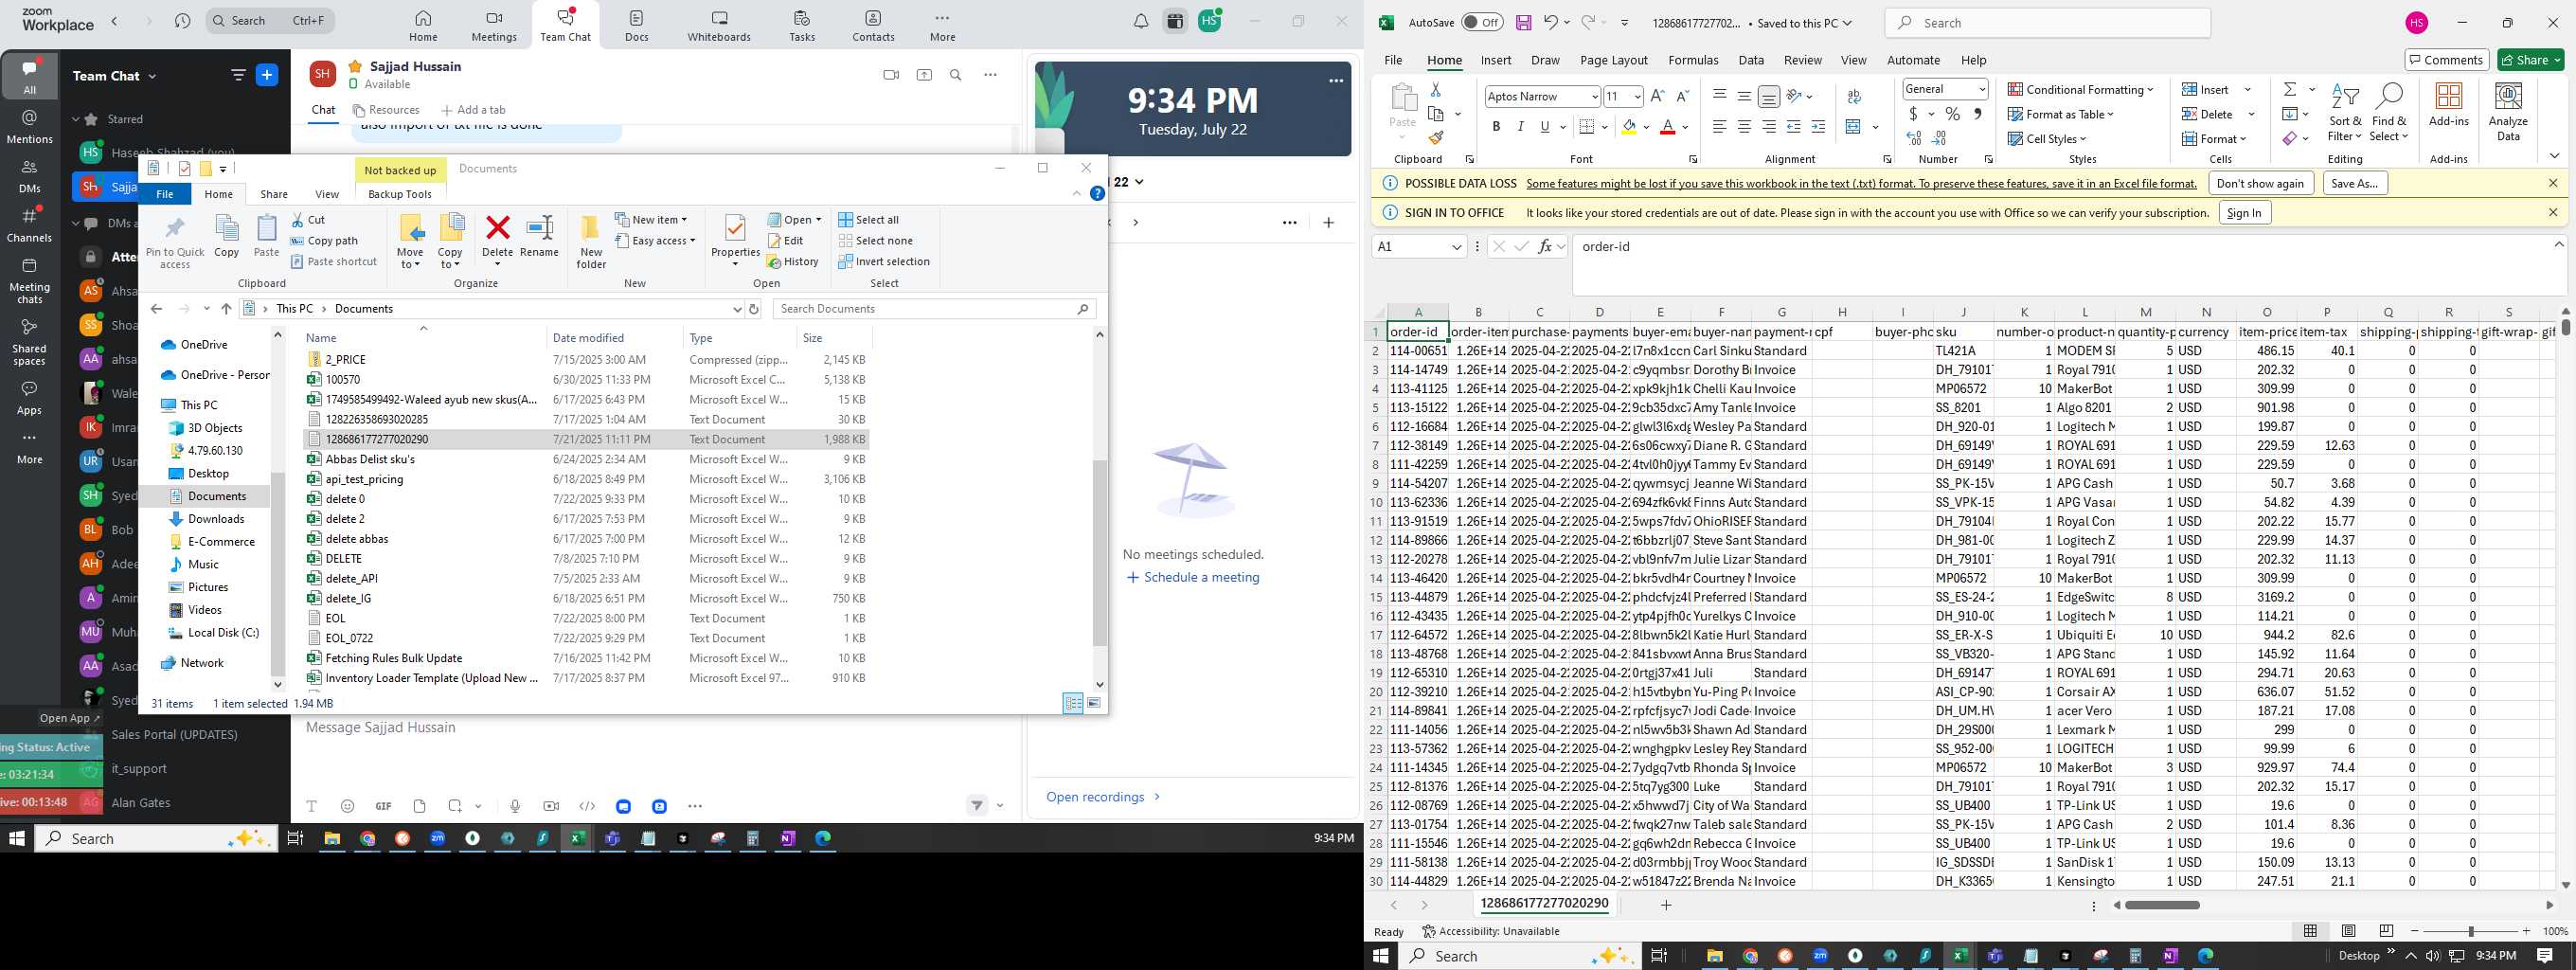Screen dimensions: 2576x970
Task: Click GIF button in Zoom message toolbar
Action: (383, 806)
